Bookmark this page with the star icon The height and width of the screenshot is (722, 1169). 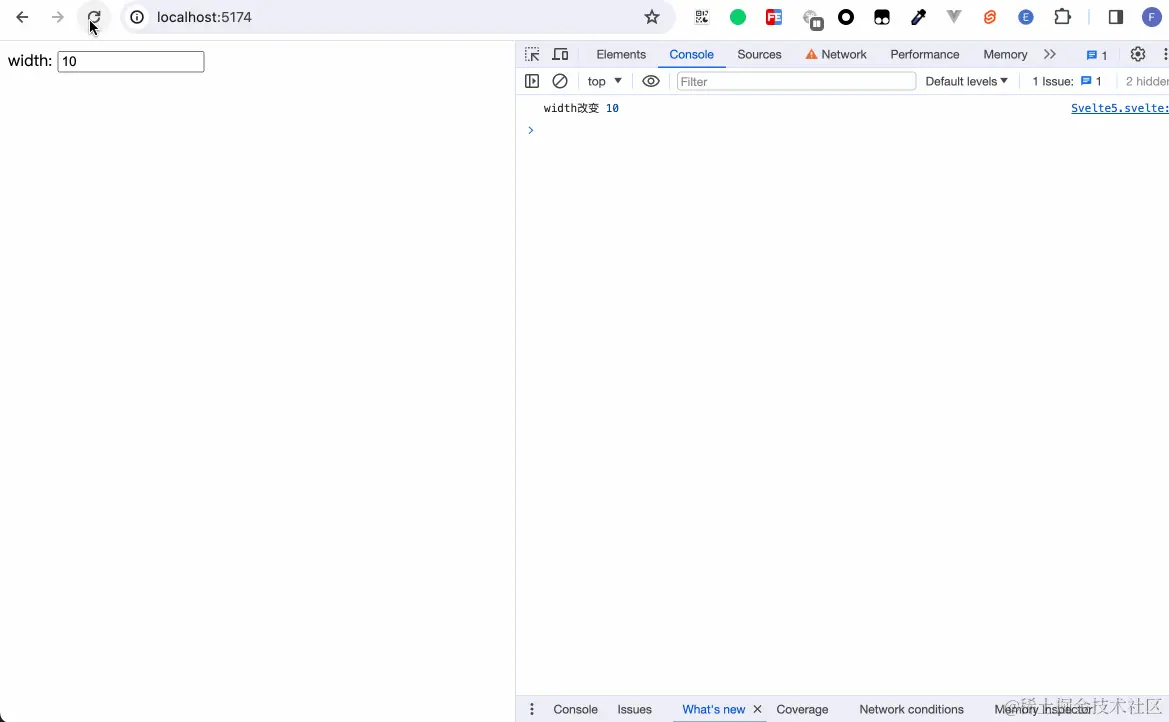point(652,17)
